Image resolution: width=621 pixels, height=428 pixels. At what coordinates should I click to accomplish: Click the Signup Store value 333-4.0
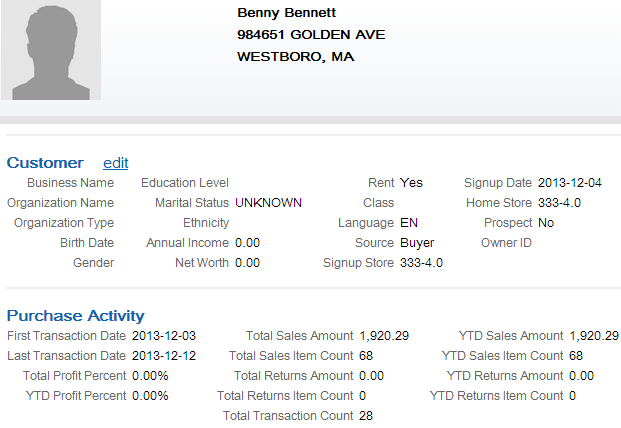(x=421, y=263)
